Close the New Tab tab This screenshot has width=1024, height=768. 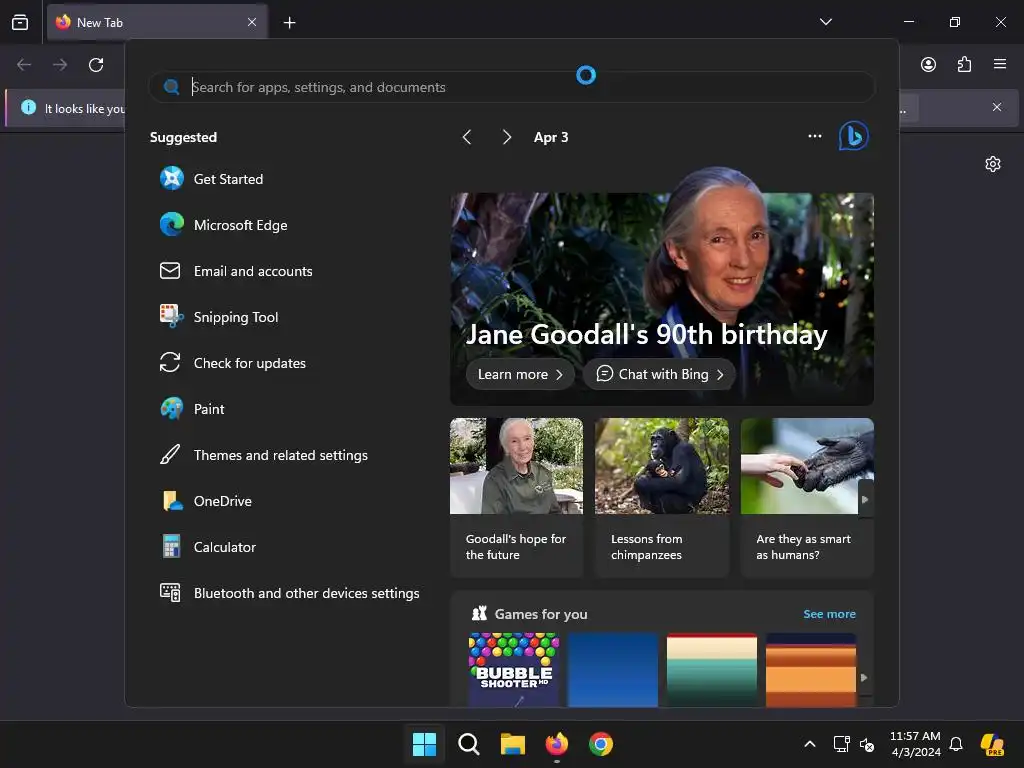point(252,22)
